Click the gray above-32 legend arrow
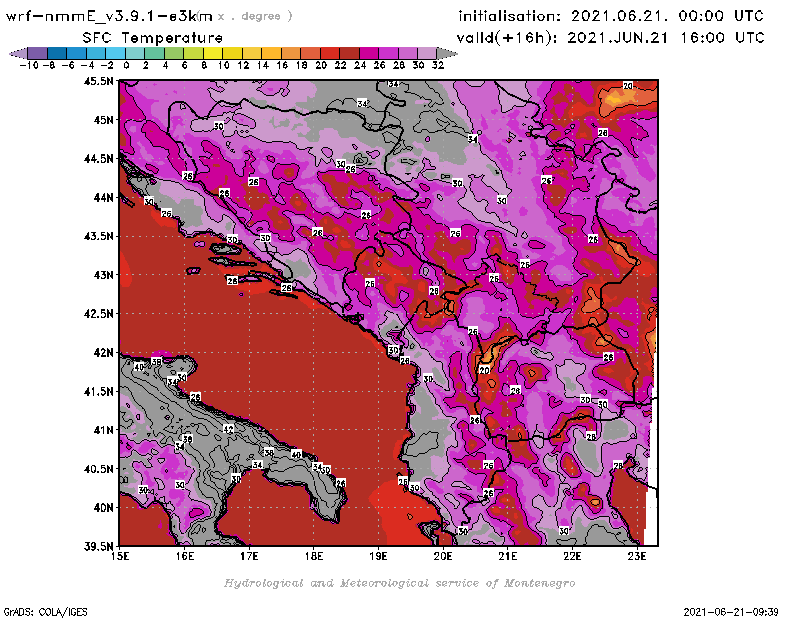The width and height of the screenshot is (800, 618). pos(447,53)
